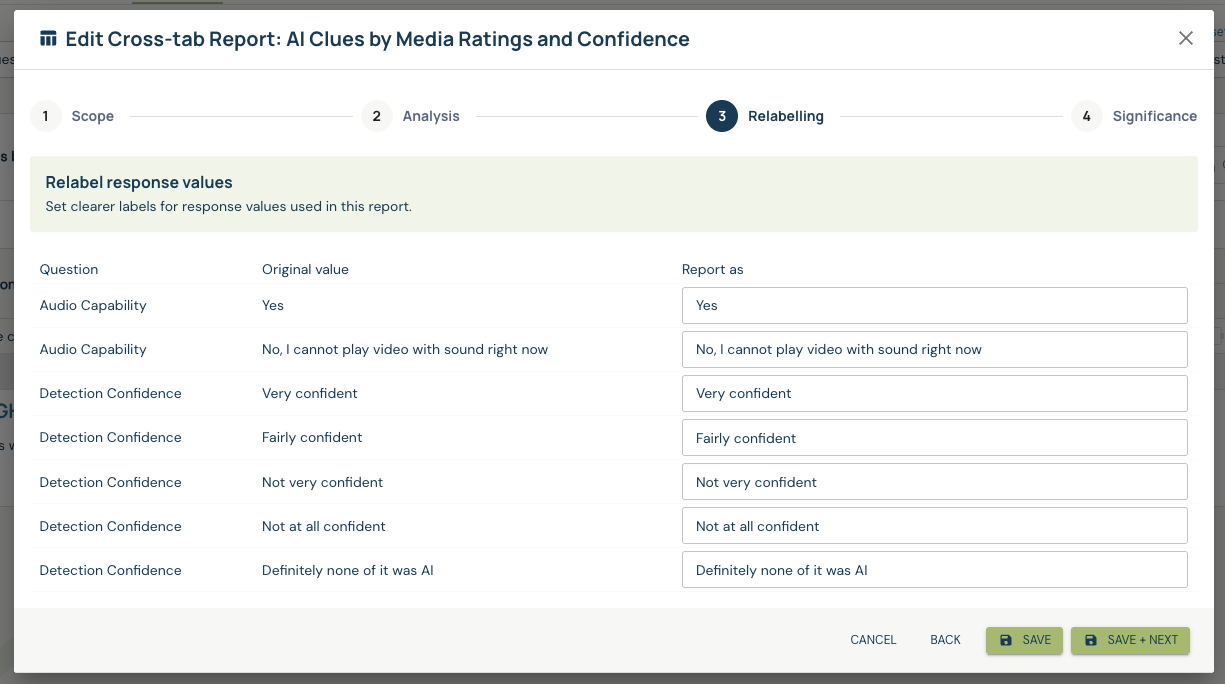Click the CANCEL button
Screen dimensions: 1225x684
pyautogui.click(x=873, y=640)
